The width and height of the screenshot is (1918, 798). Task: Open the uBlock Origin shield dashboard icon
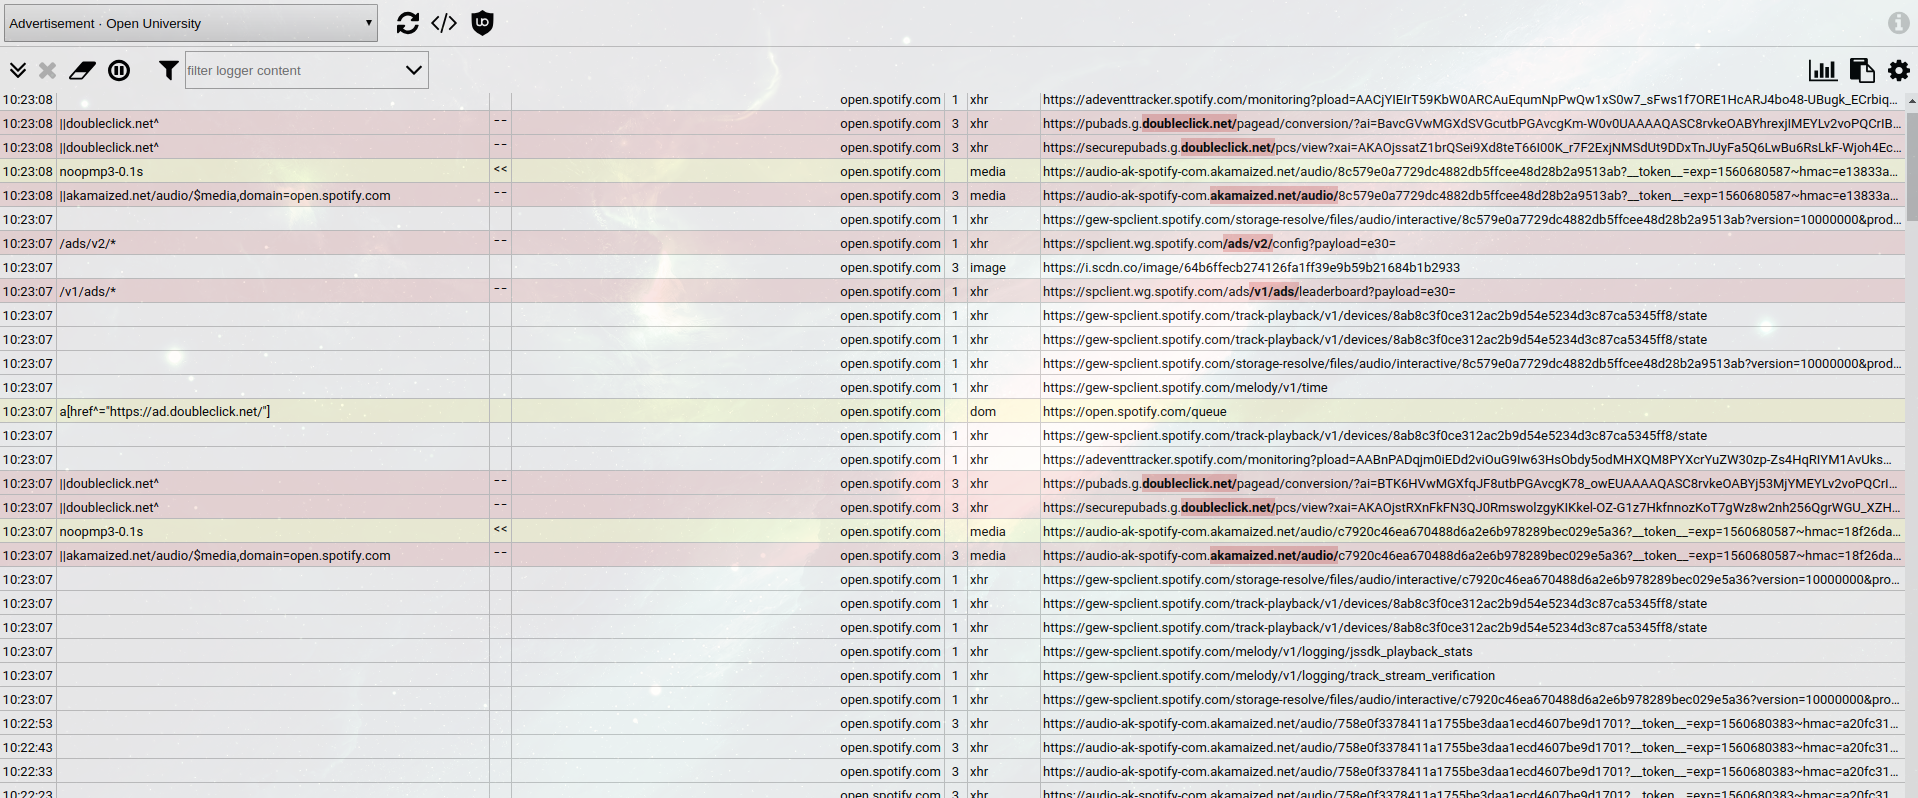click(482, 23)
